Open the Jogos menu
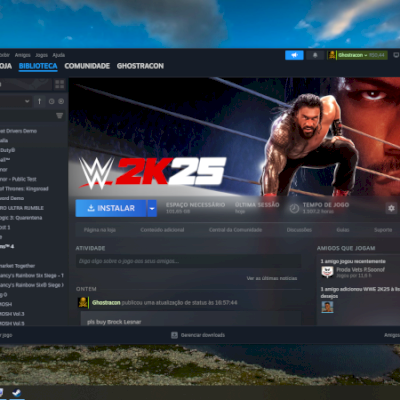This screenshot has height=400, width=400. [41, 55]
